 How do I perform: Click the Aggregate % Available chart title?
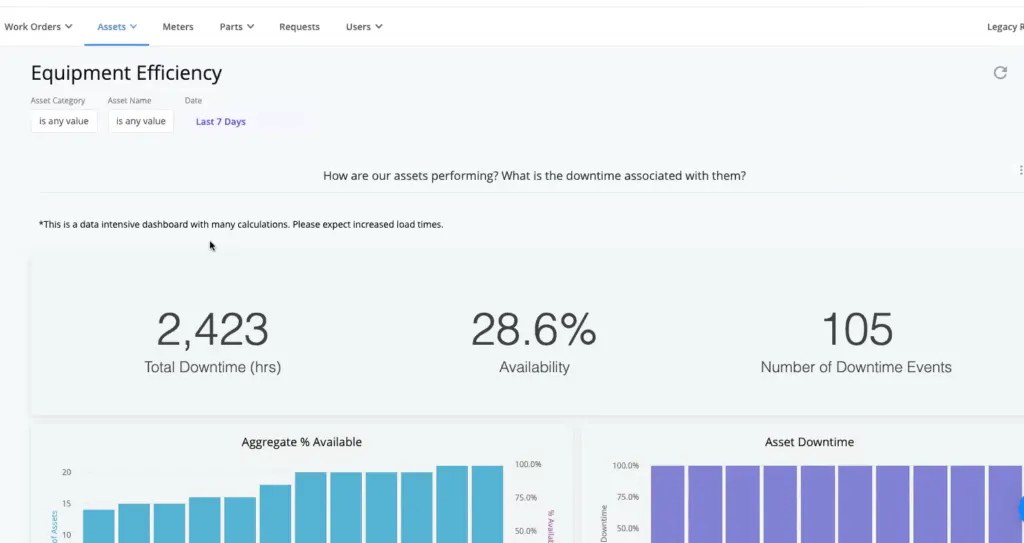tap(301, 442)
